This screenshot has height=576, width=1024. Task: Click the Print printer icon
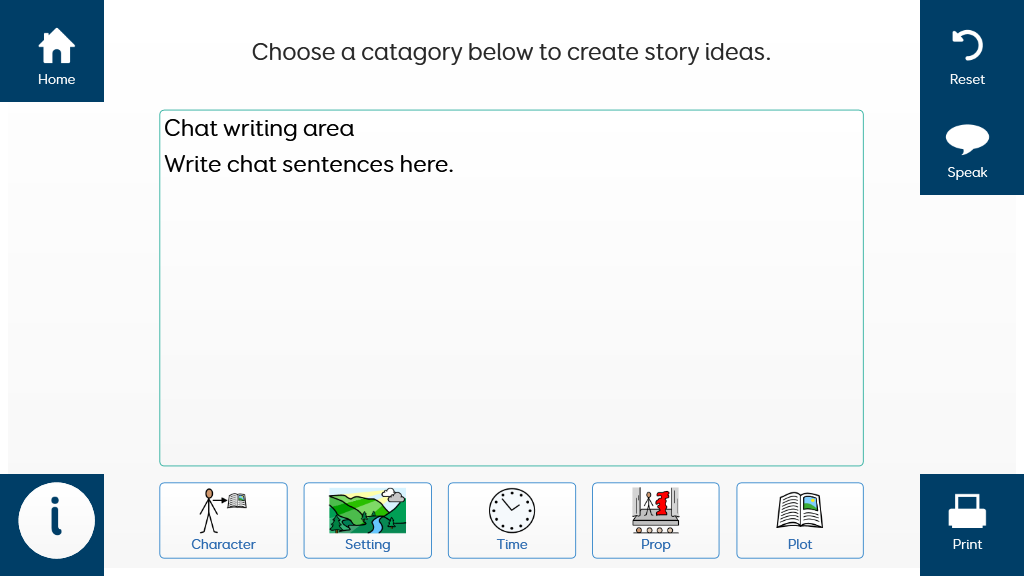point(967,511)
